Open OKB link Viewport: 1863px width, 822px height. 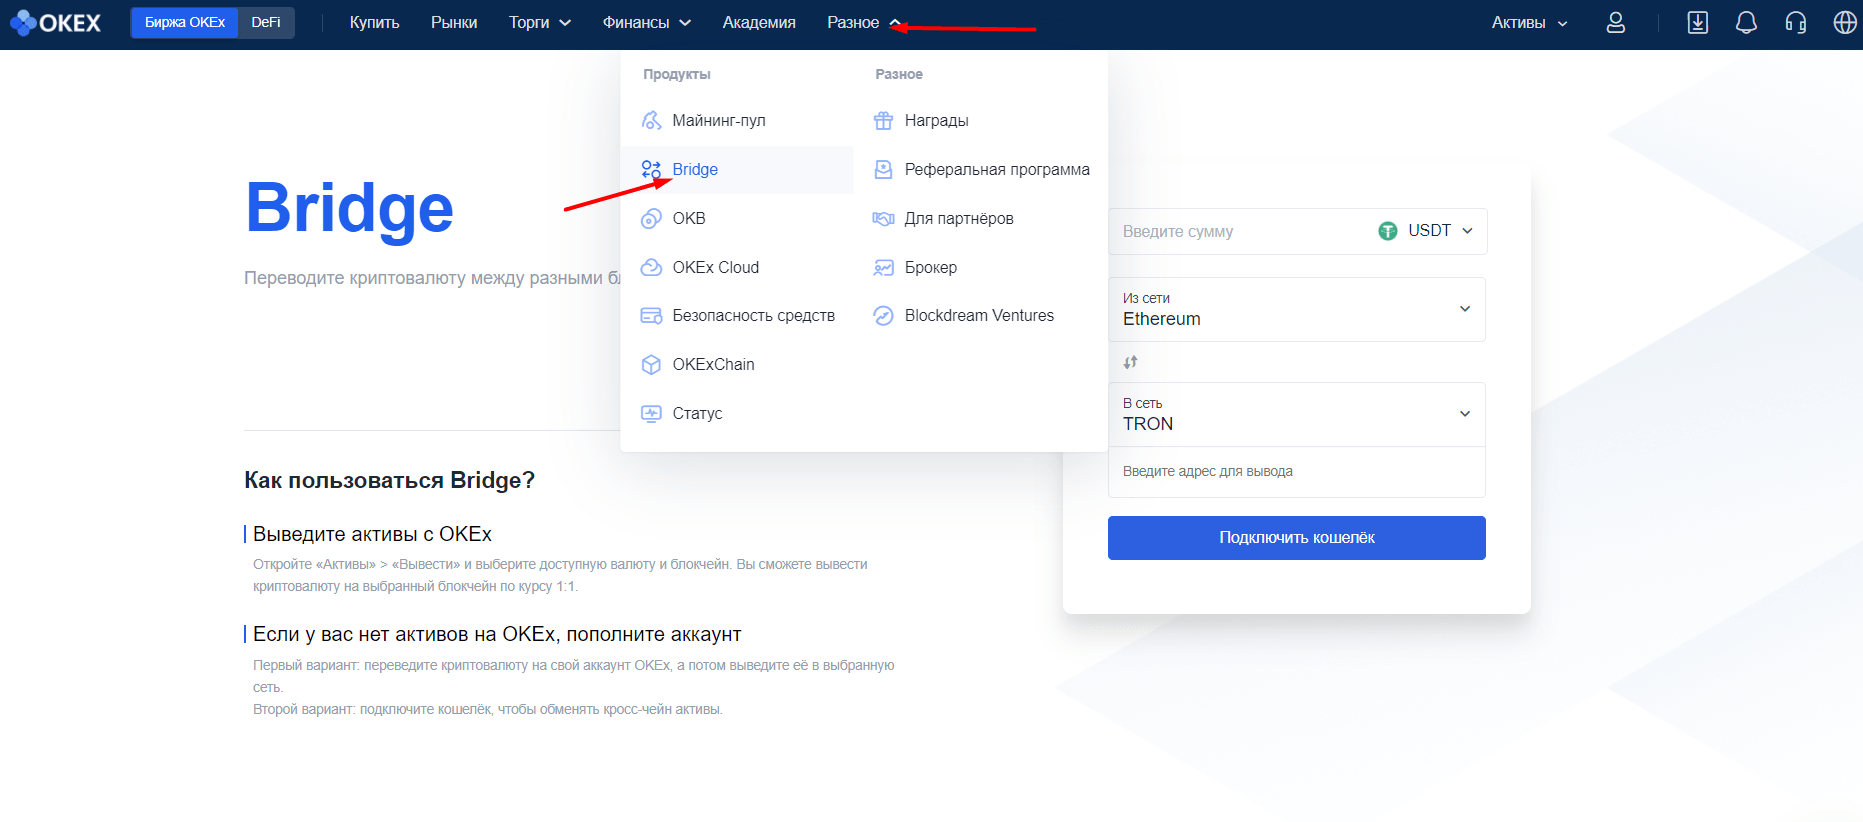click(689, 218)
